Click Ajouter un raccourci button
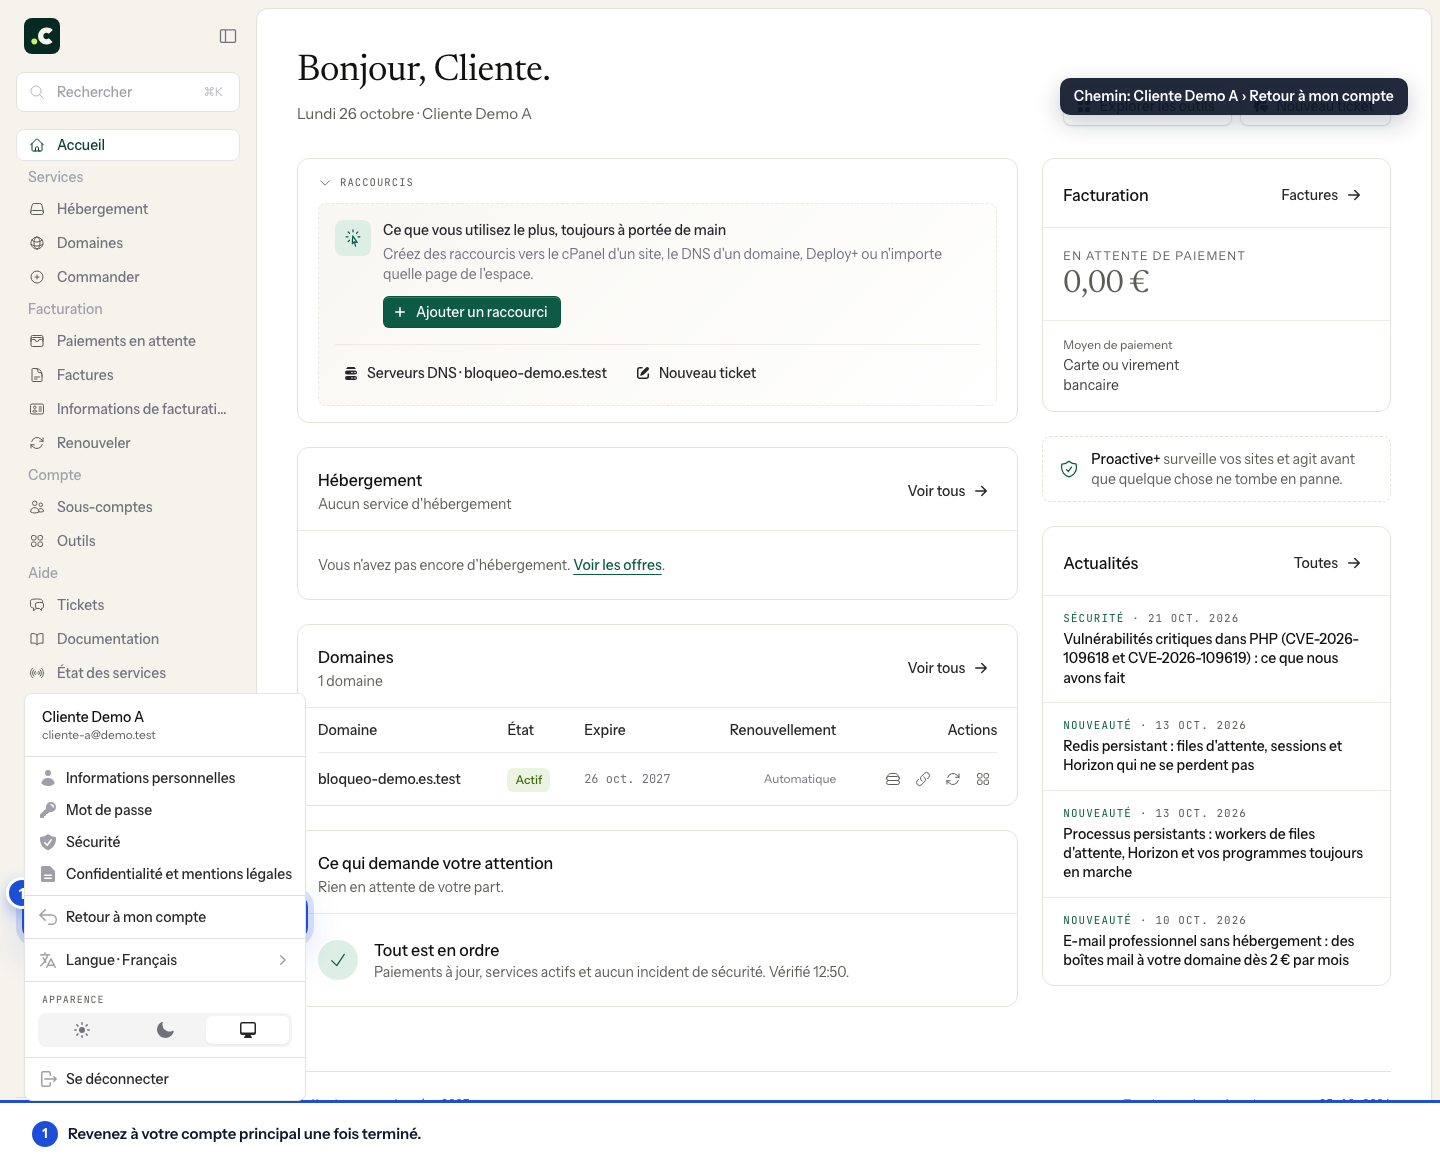 pos(472,312)
